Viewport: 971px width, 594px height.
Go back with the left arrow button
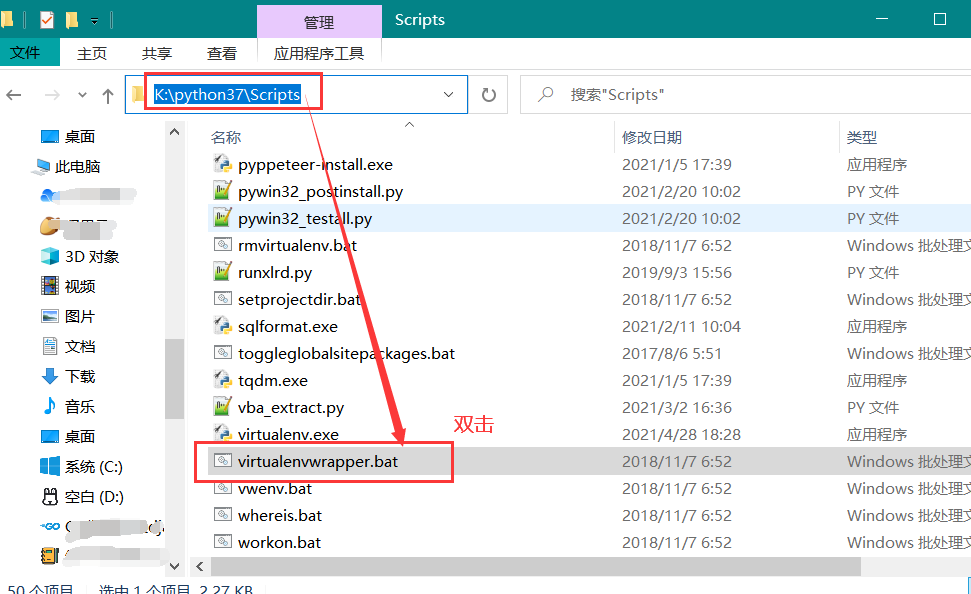(14, 95)
